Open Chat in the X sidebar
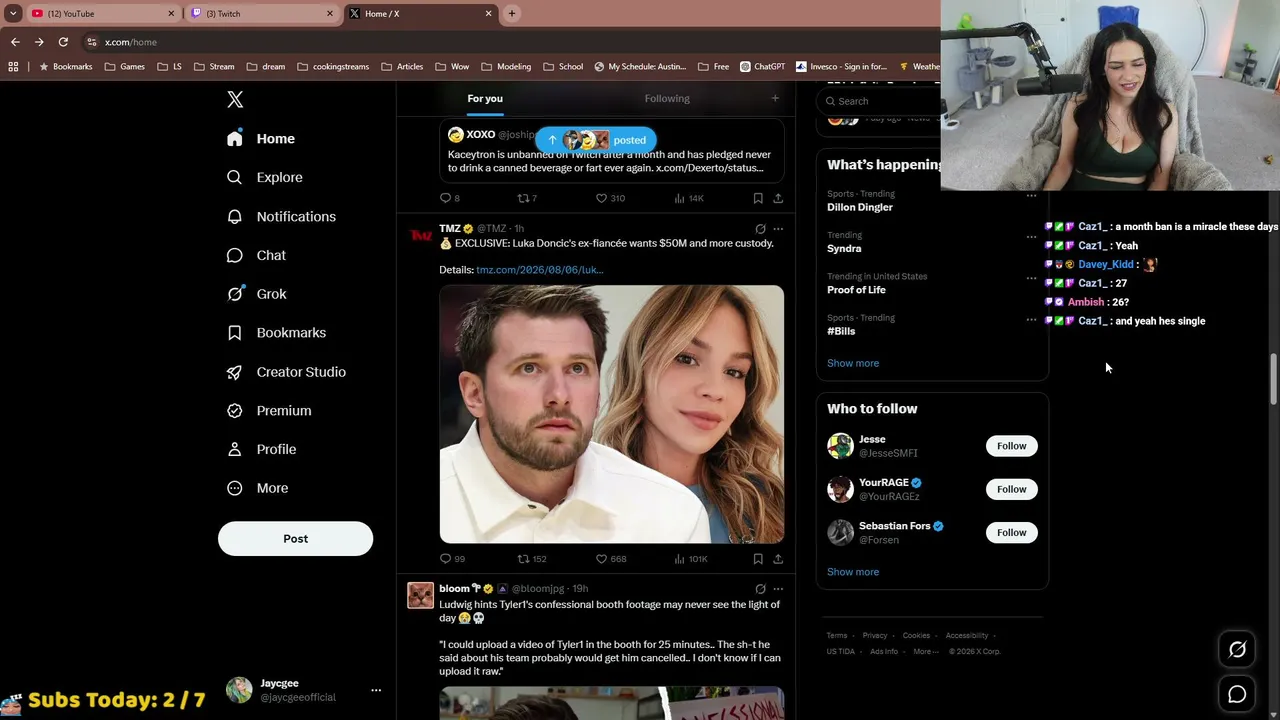This screenshot has width=1280, height=720. (257, 255)
